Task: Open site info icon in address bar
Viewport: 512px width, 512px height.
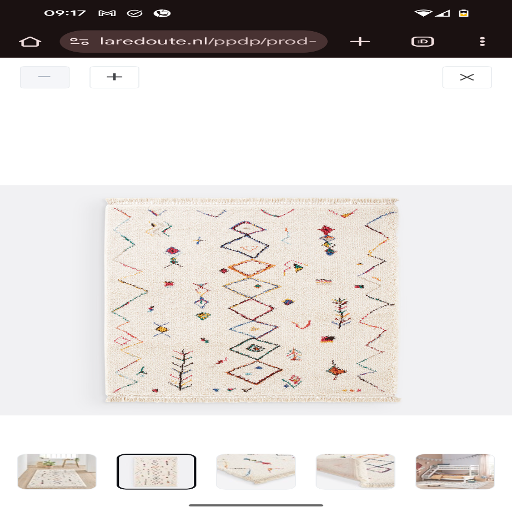Action: click(79, 42)
